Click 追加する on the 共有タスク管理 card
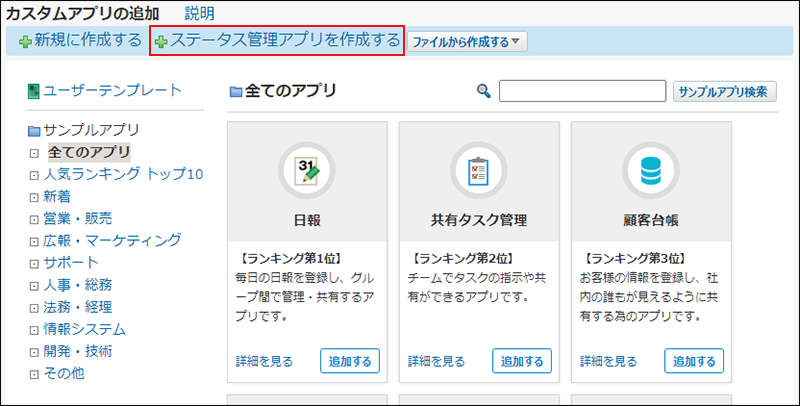The image size is (800, 406). click(522, 361)
